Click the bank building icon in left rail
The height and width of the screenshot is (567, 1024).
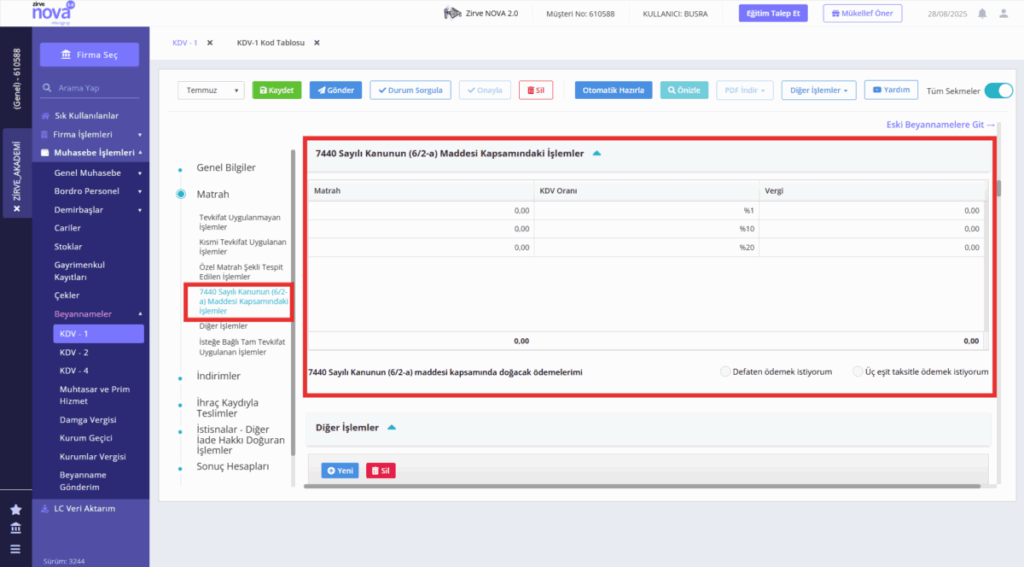point(16,528)
